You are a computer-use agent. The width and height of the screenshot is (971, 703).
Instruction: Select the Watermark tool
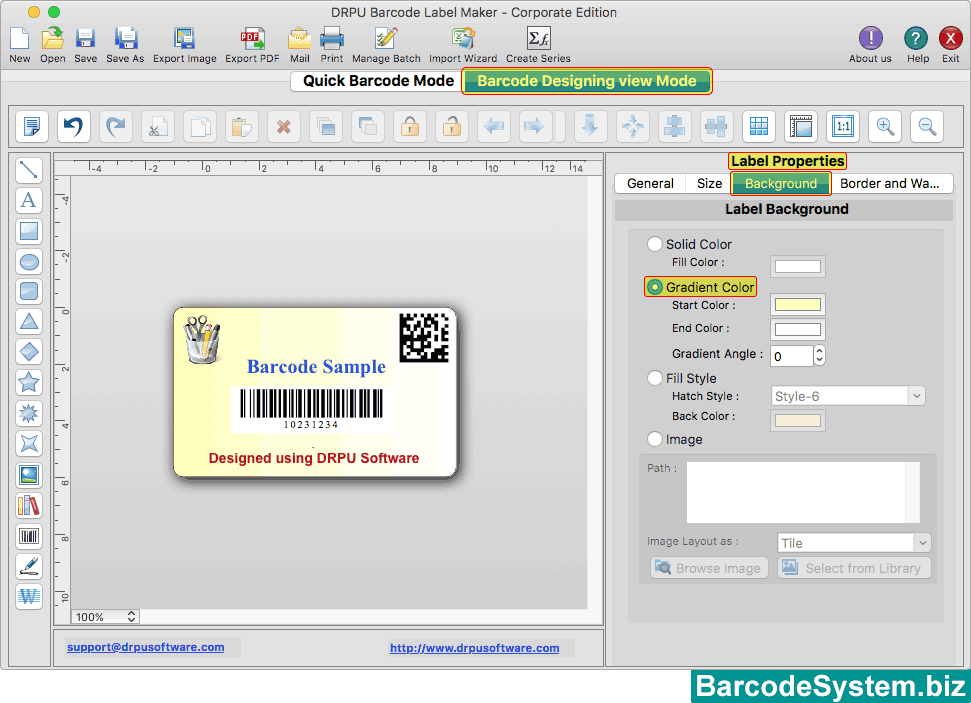point(28,596)
